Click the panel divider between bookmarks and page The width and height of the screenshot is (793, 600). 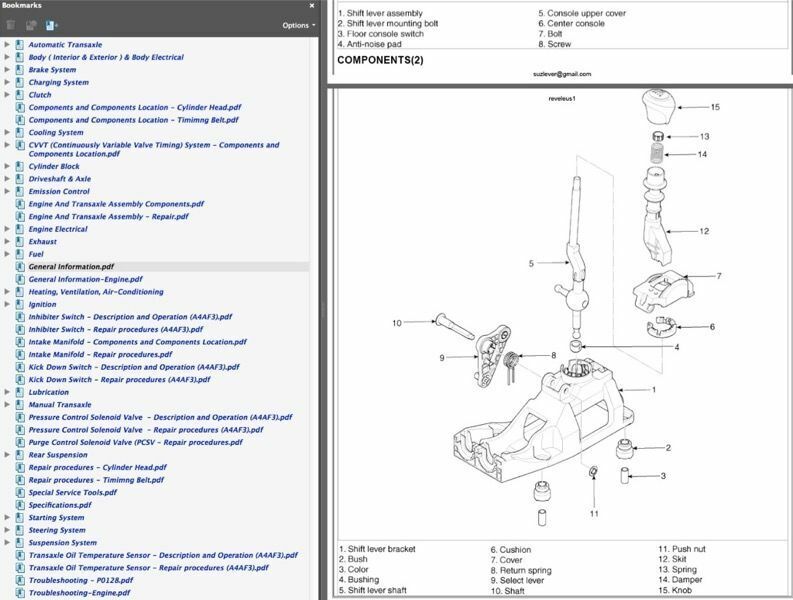324,310
